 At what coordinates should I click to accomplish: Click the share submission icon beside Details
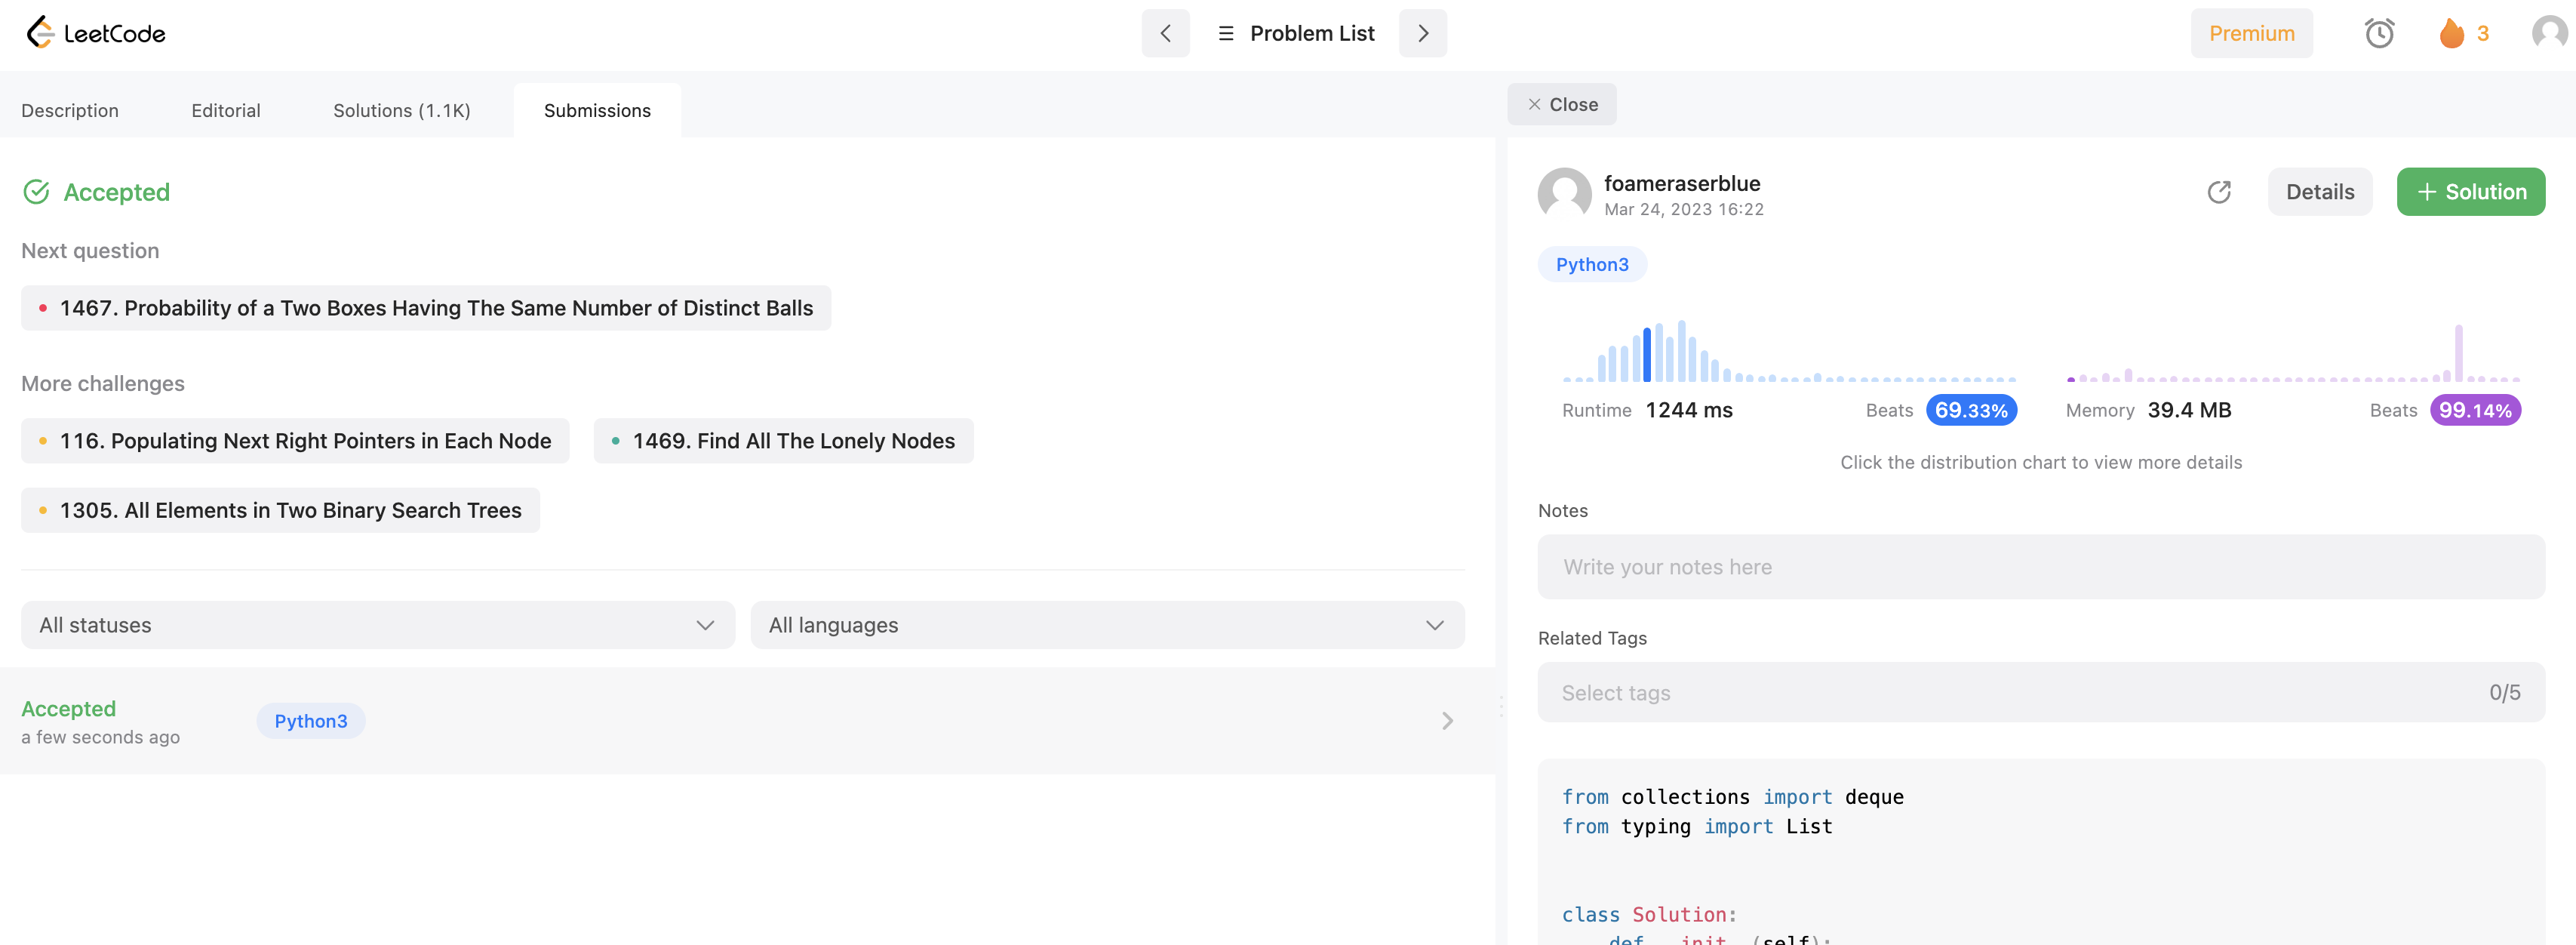pyautogui.click(x=2218, y=192)
